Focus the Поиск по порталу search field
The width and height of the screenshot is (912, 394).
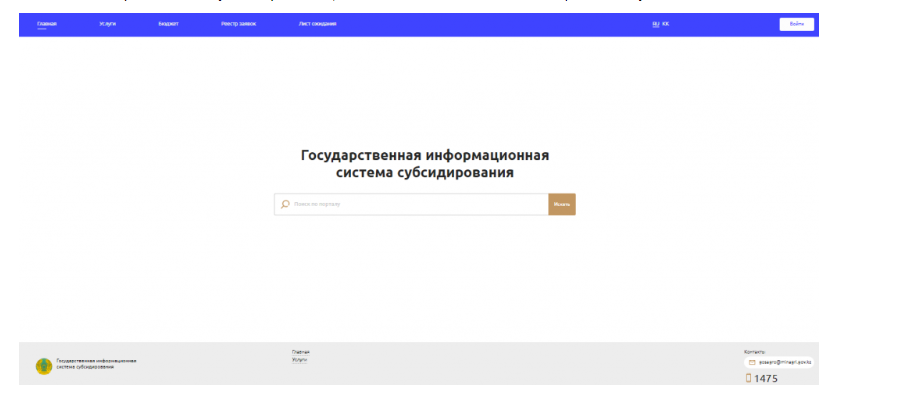tap(411, 204)
